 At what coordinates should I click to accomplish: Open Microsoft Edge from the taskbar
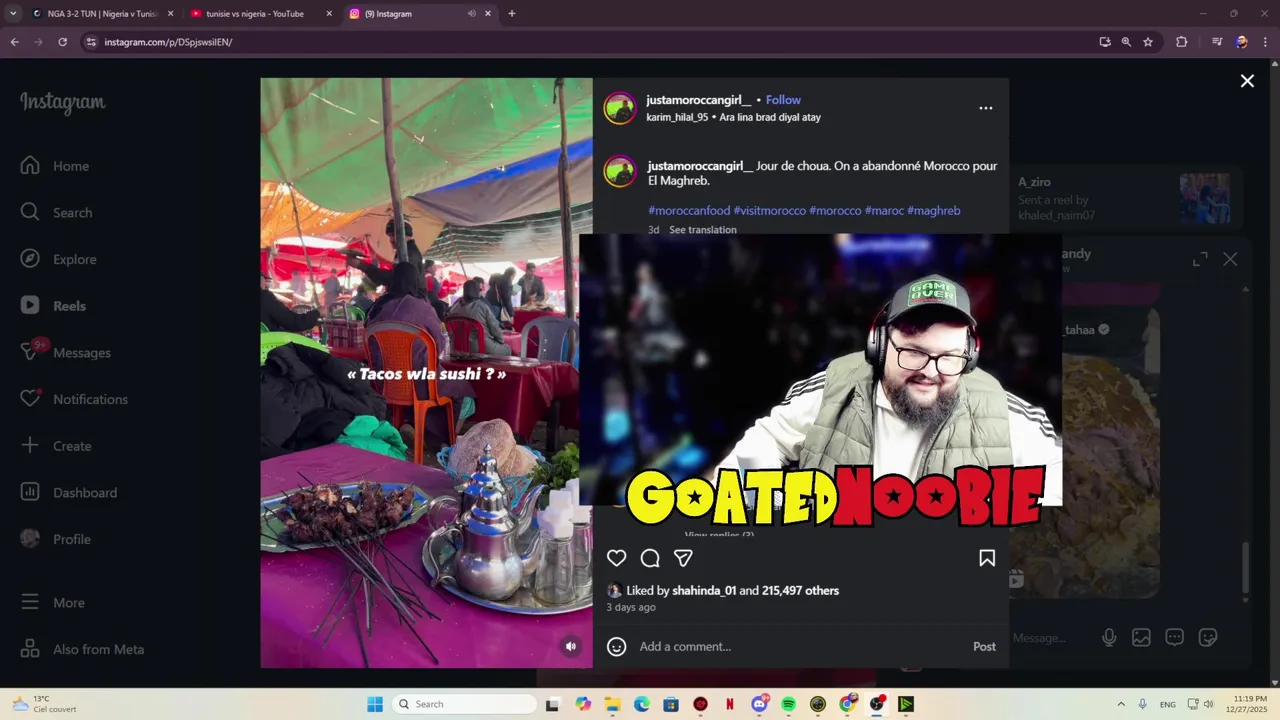(x=642, y=704)
